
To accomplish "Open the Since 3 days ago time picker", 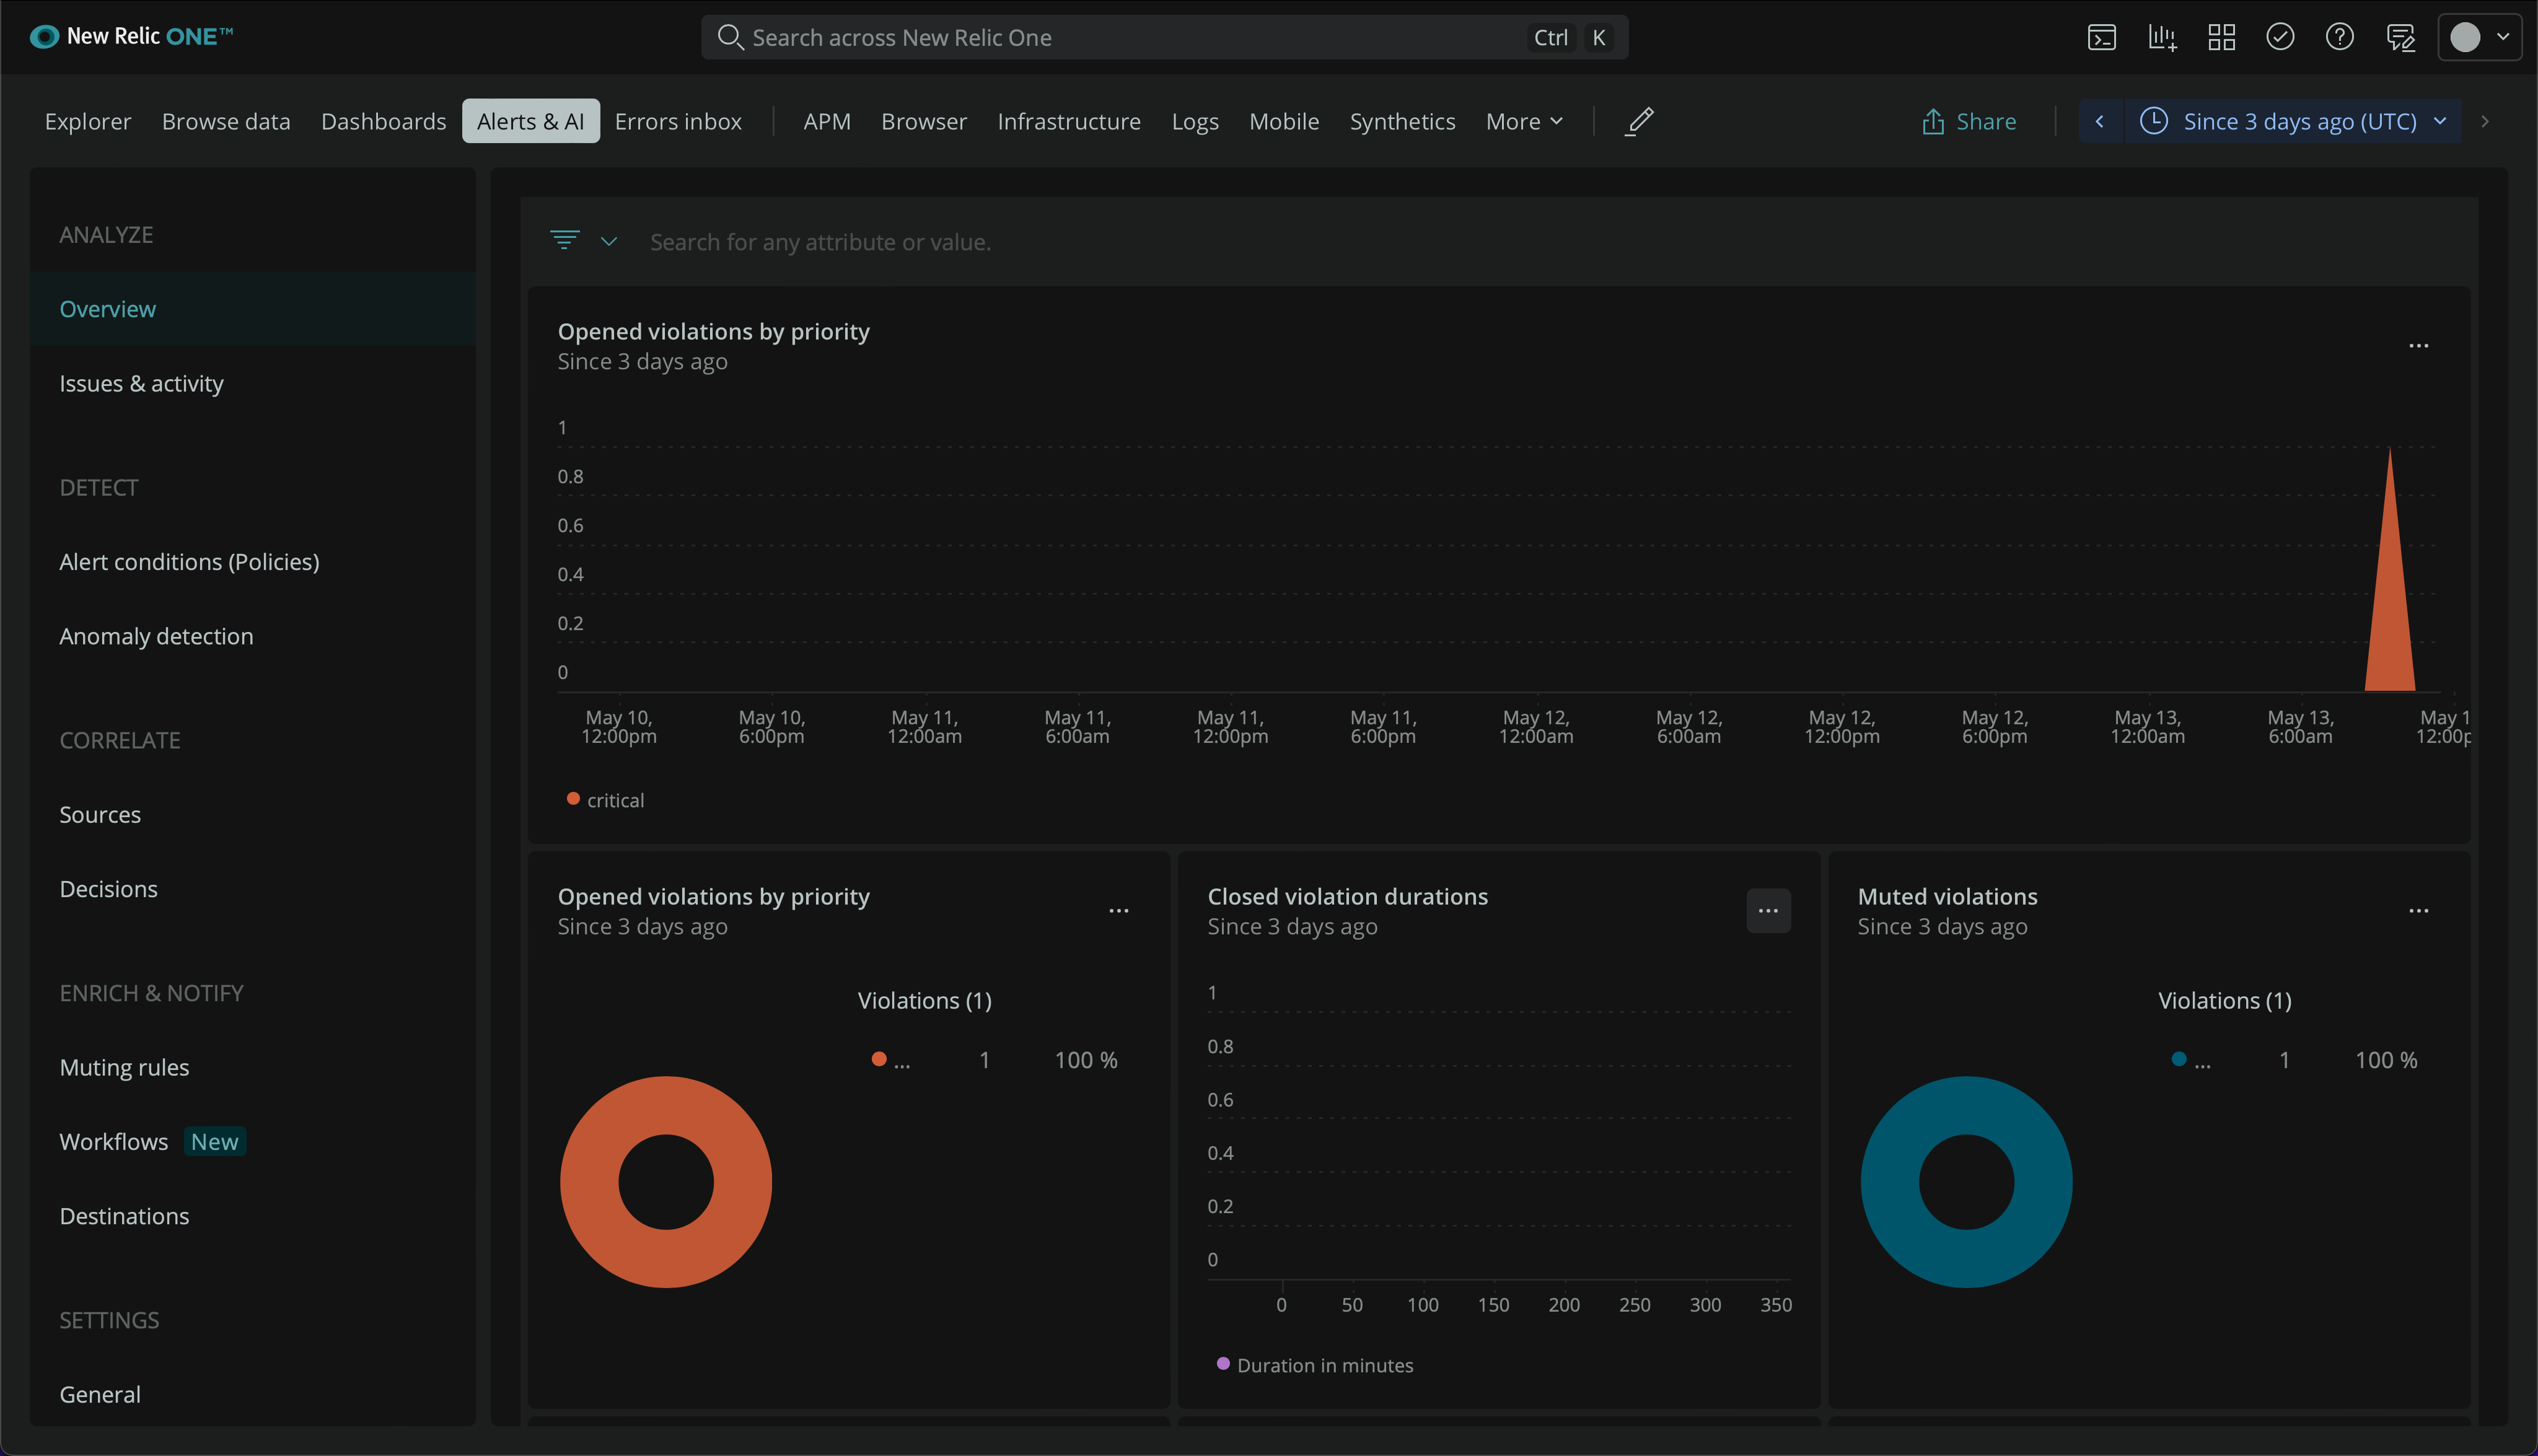I will [2292, 121].
